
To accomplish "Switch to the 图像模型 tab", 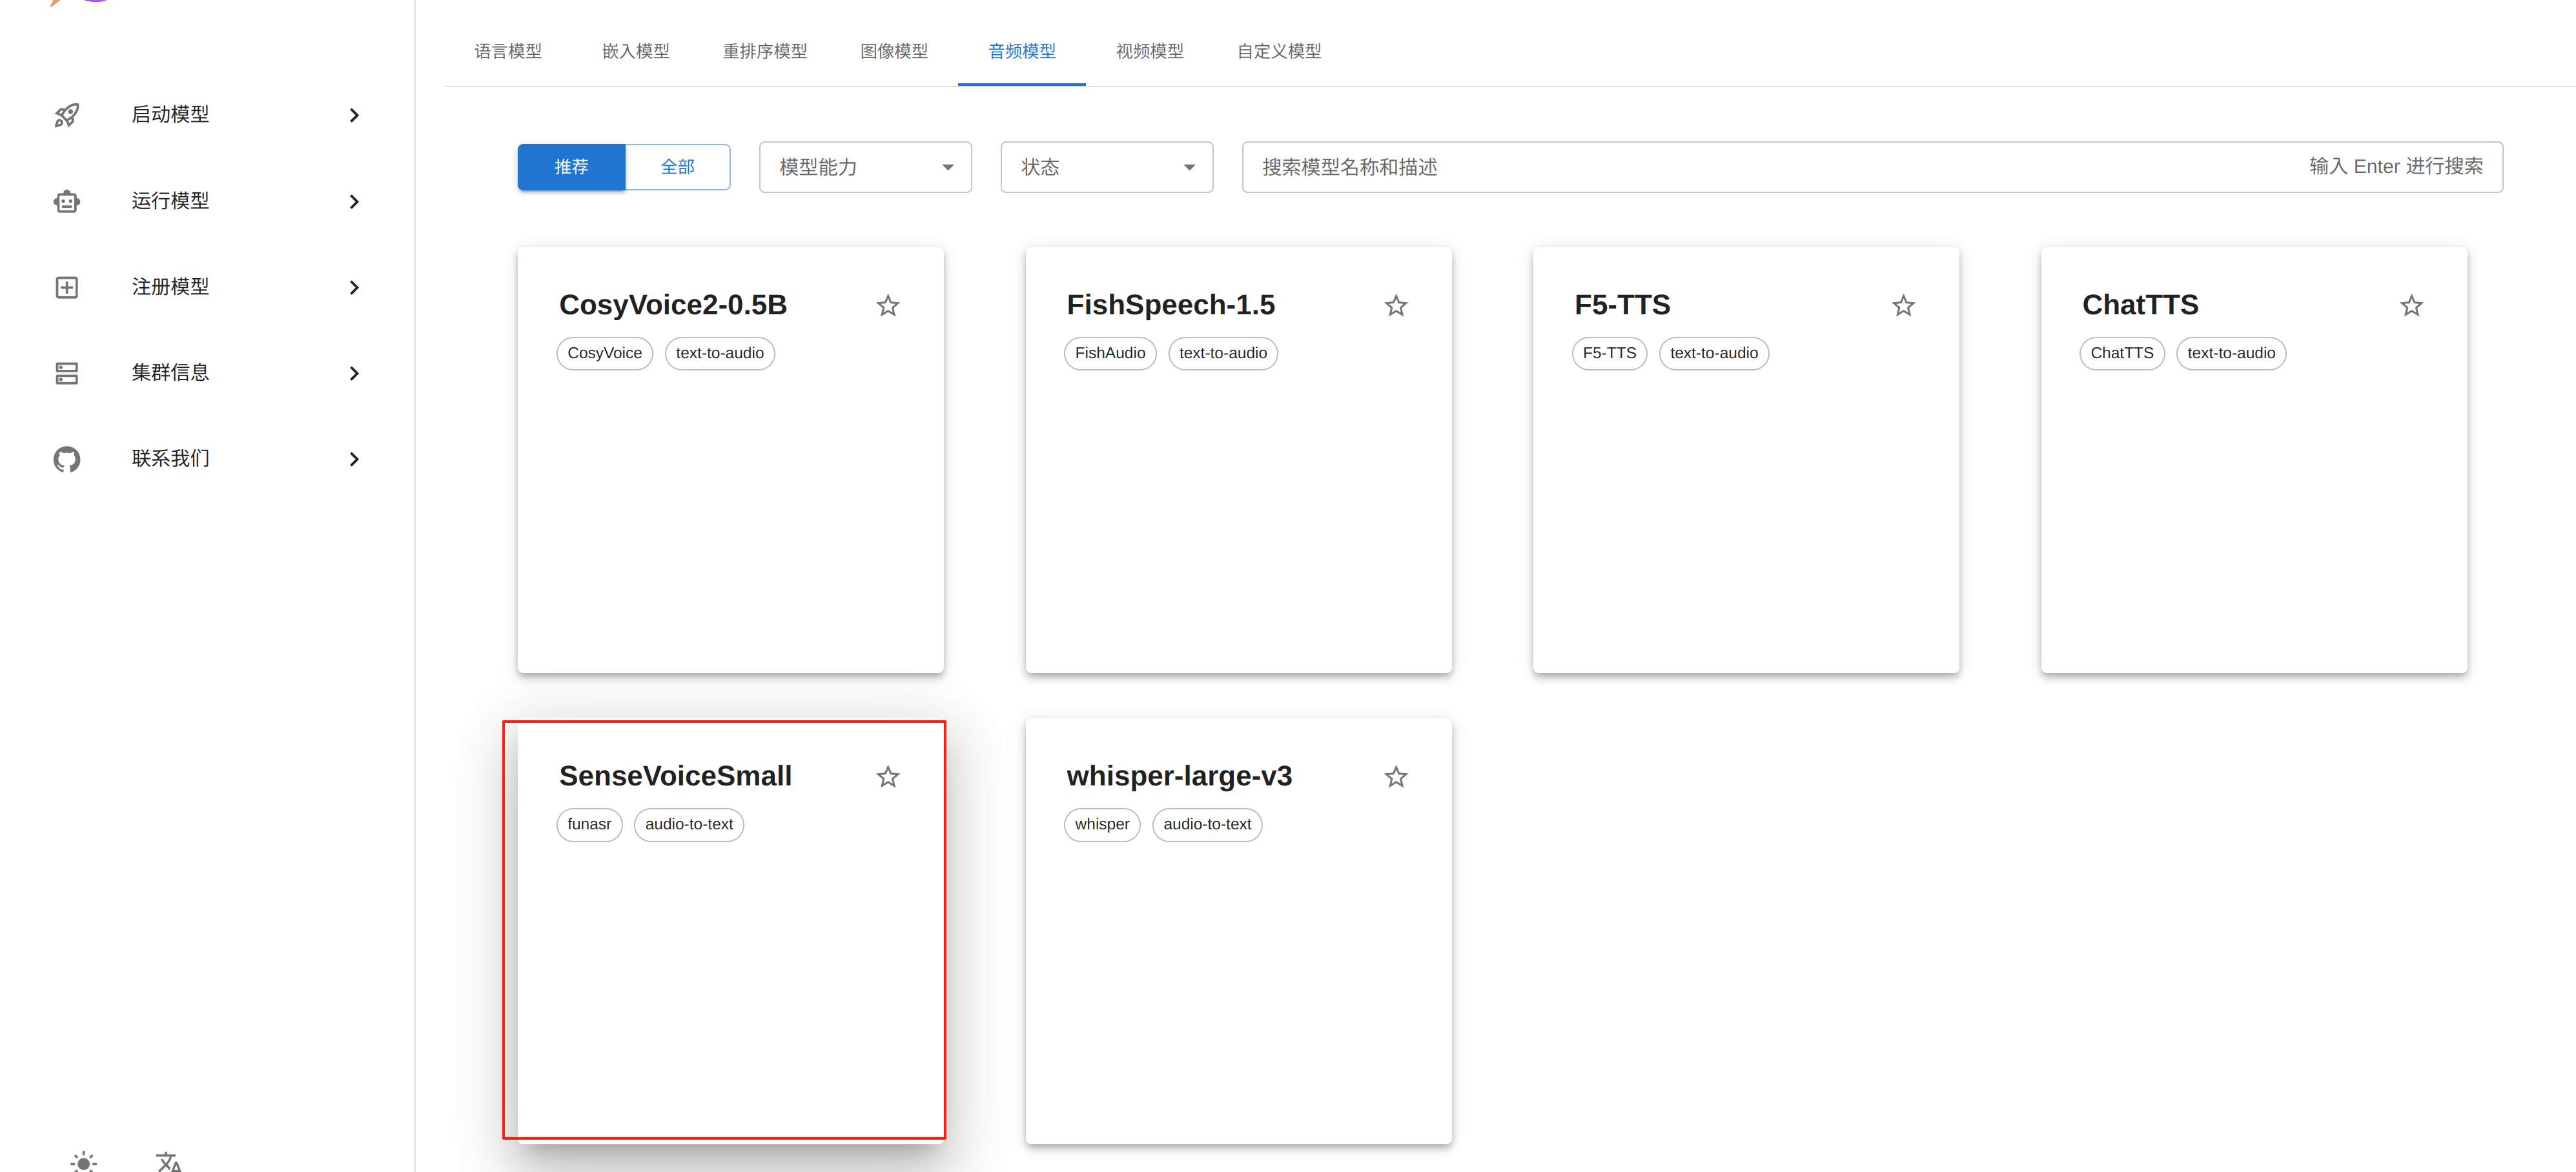I will [893, 51].
